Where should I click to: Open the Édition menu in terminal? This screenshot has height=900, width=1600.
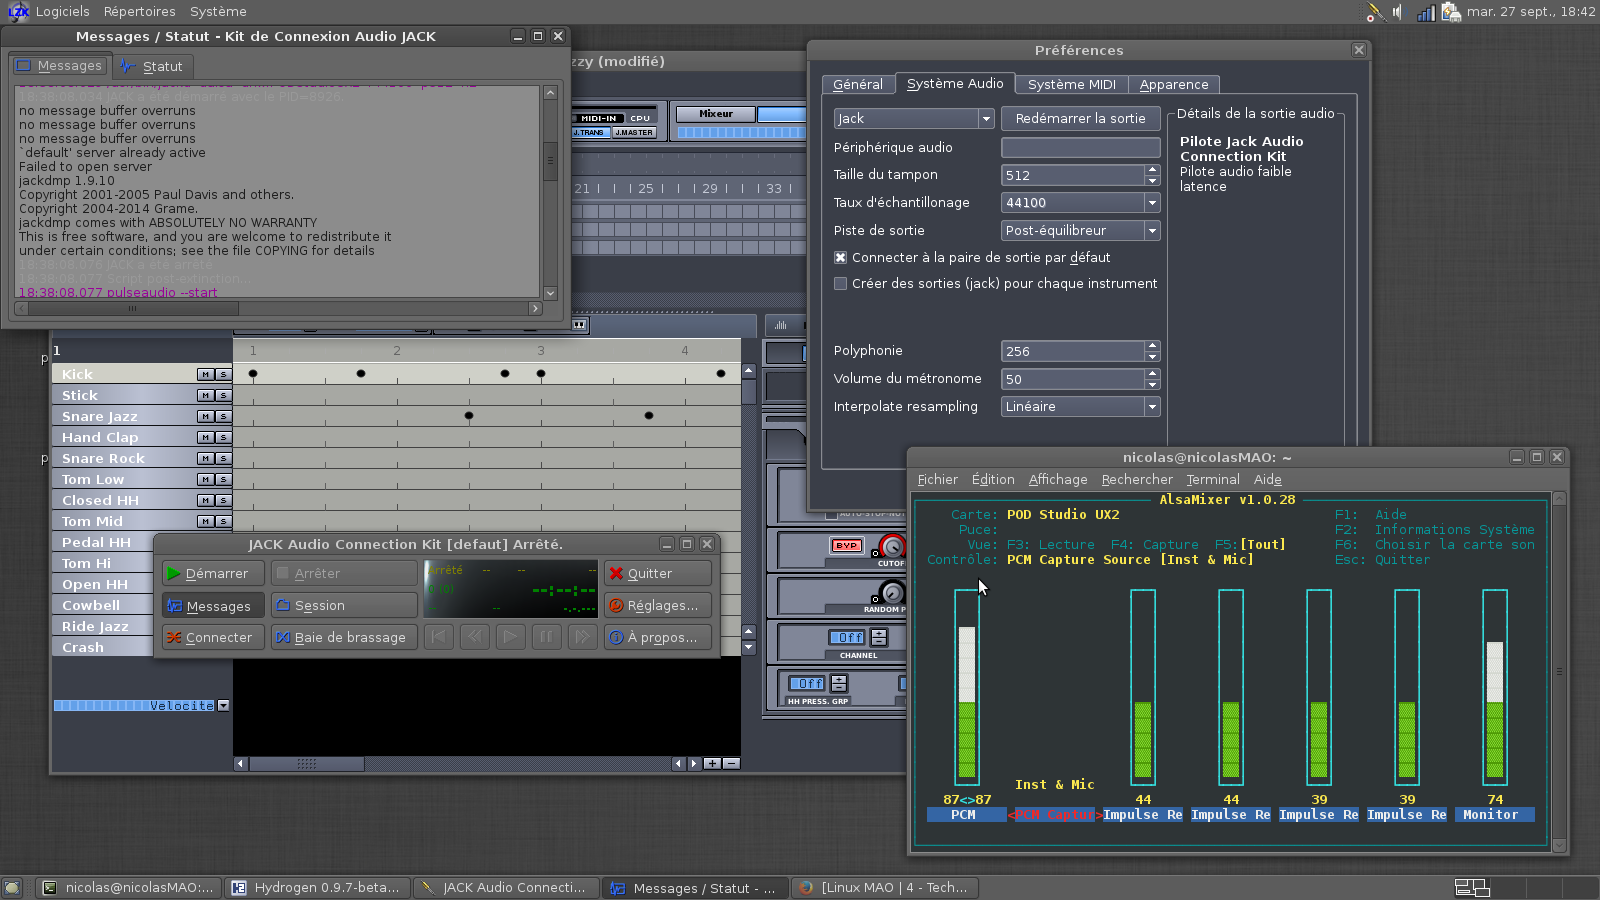pos(992,479)
